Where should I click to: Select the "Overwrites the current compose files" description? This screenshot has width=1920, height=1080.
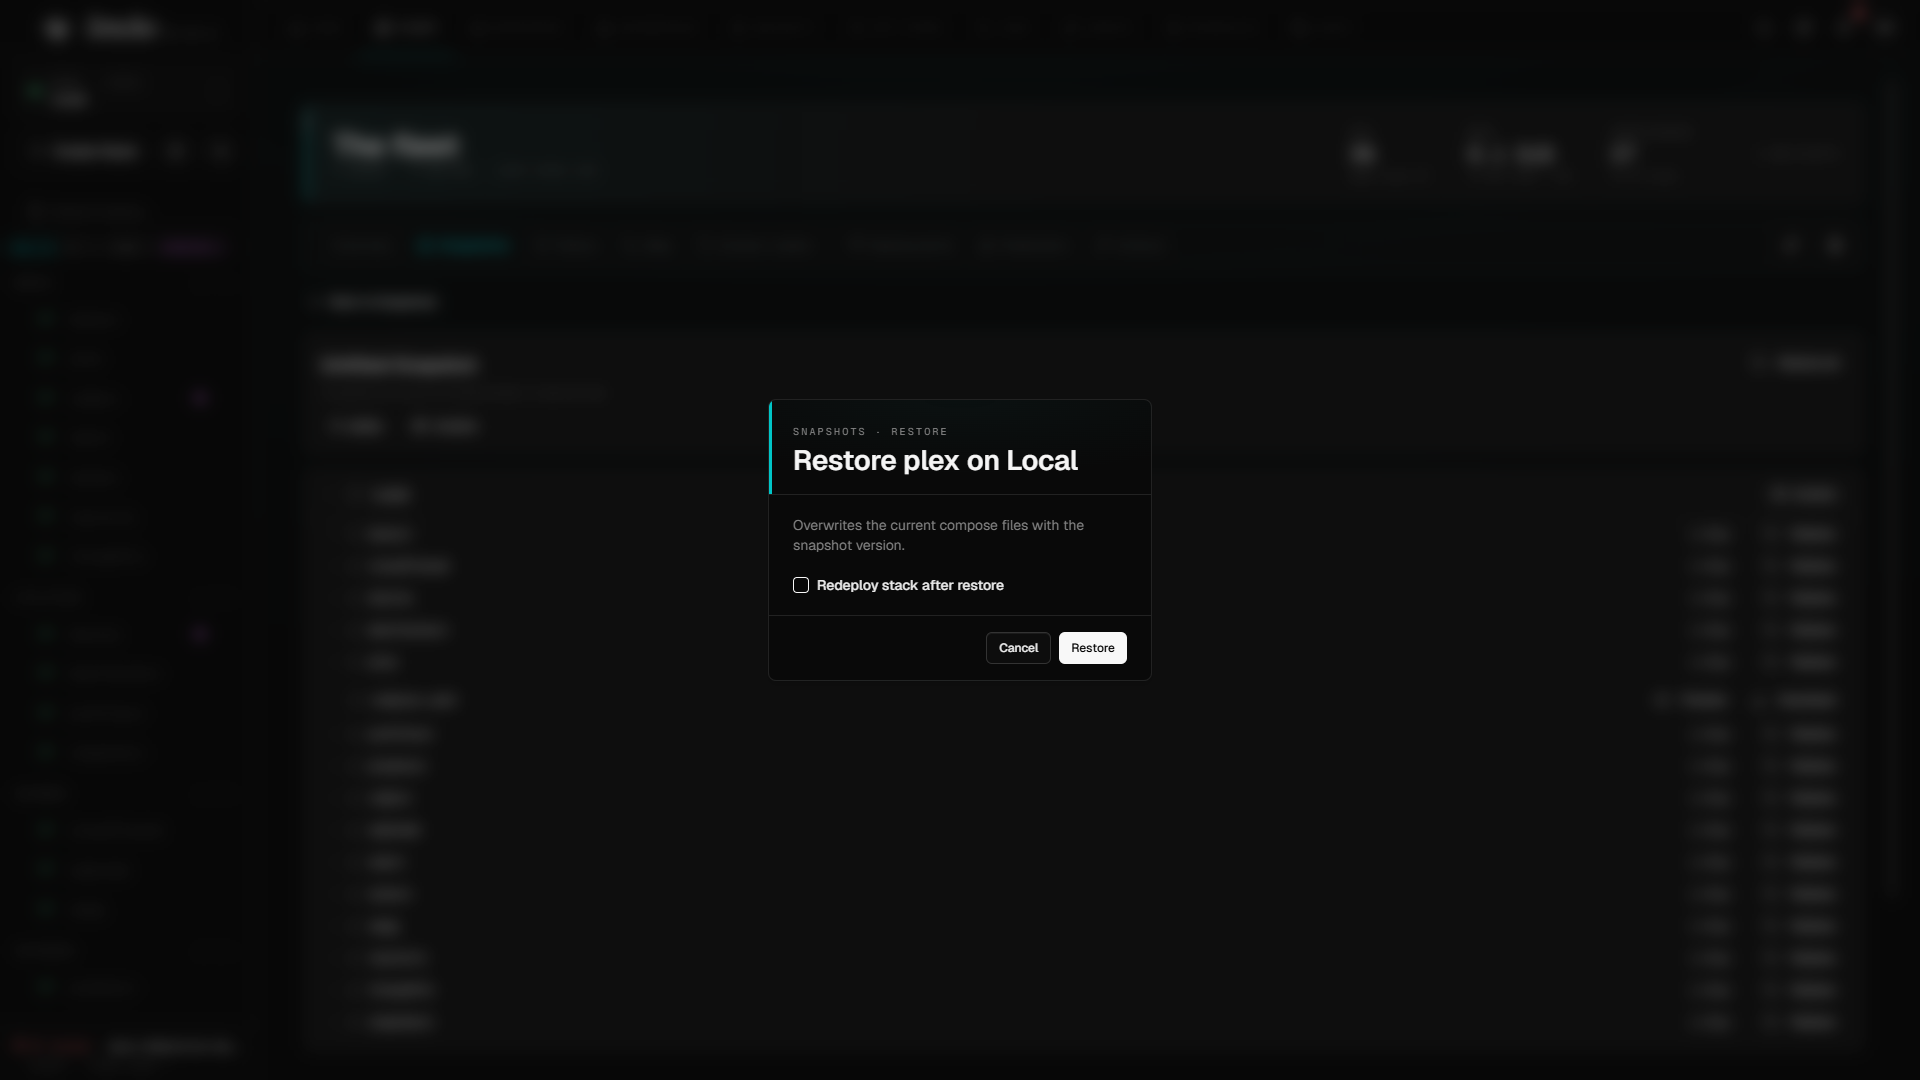(x=938, y=535)
